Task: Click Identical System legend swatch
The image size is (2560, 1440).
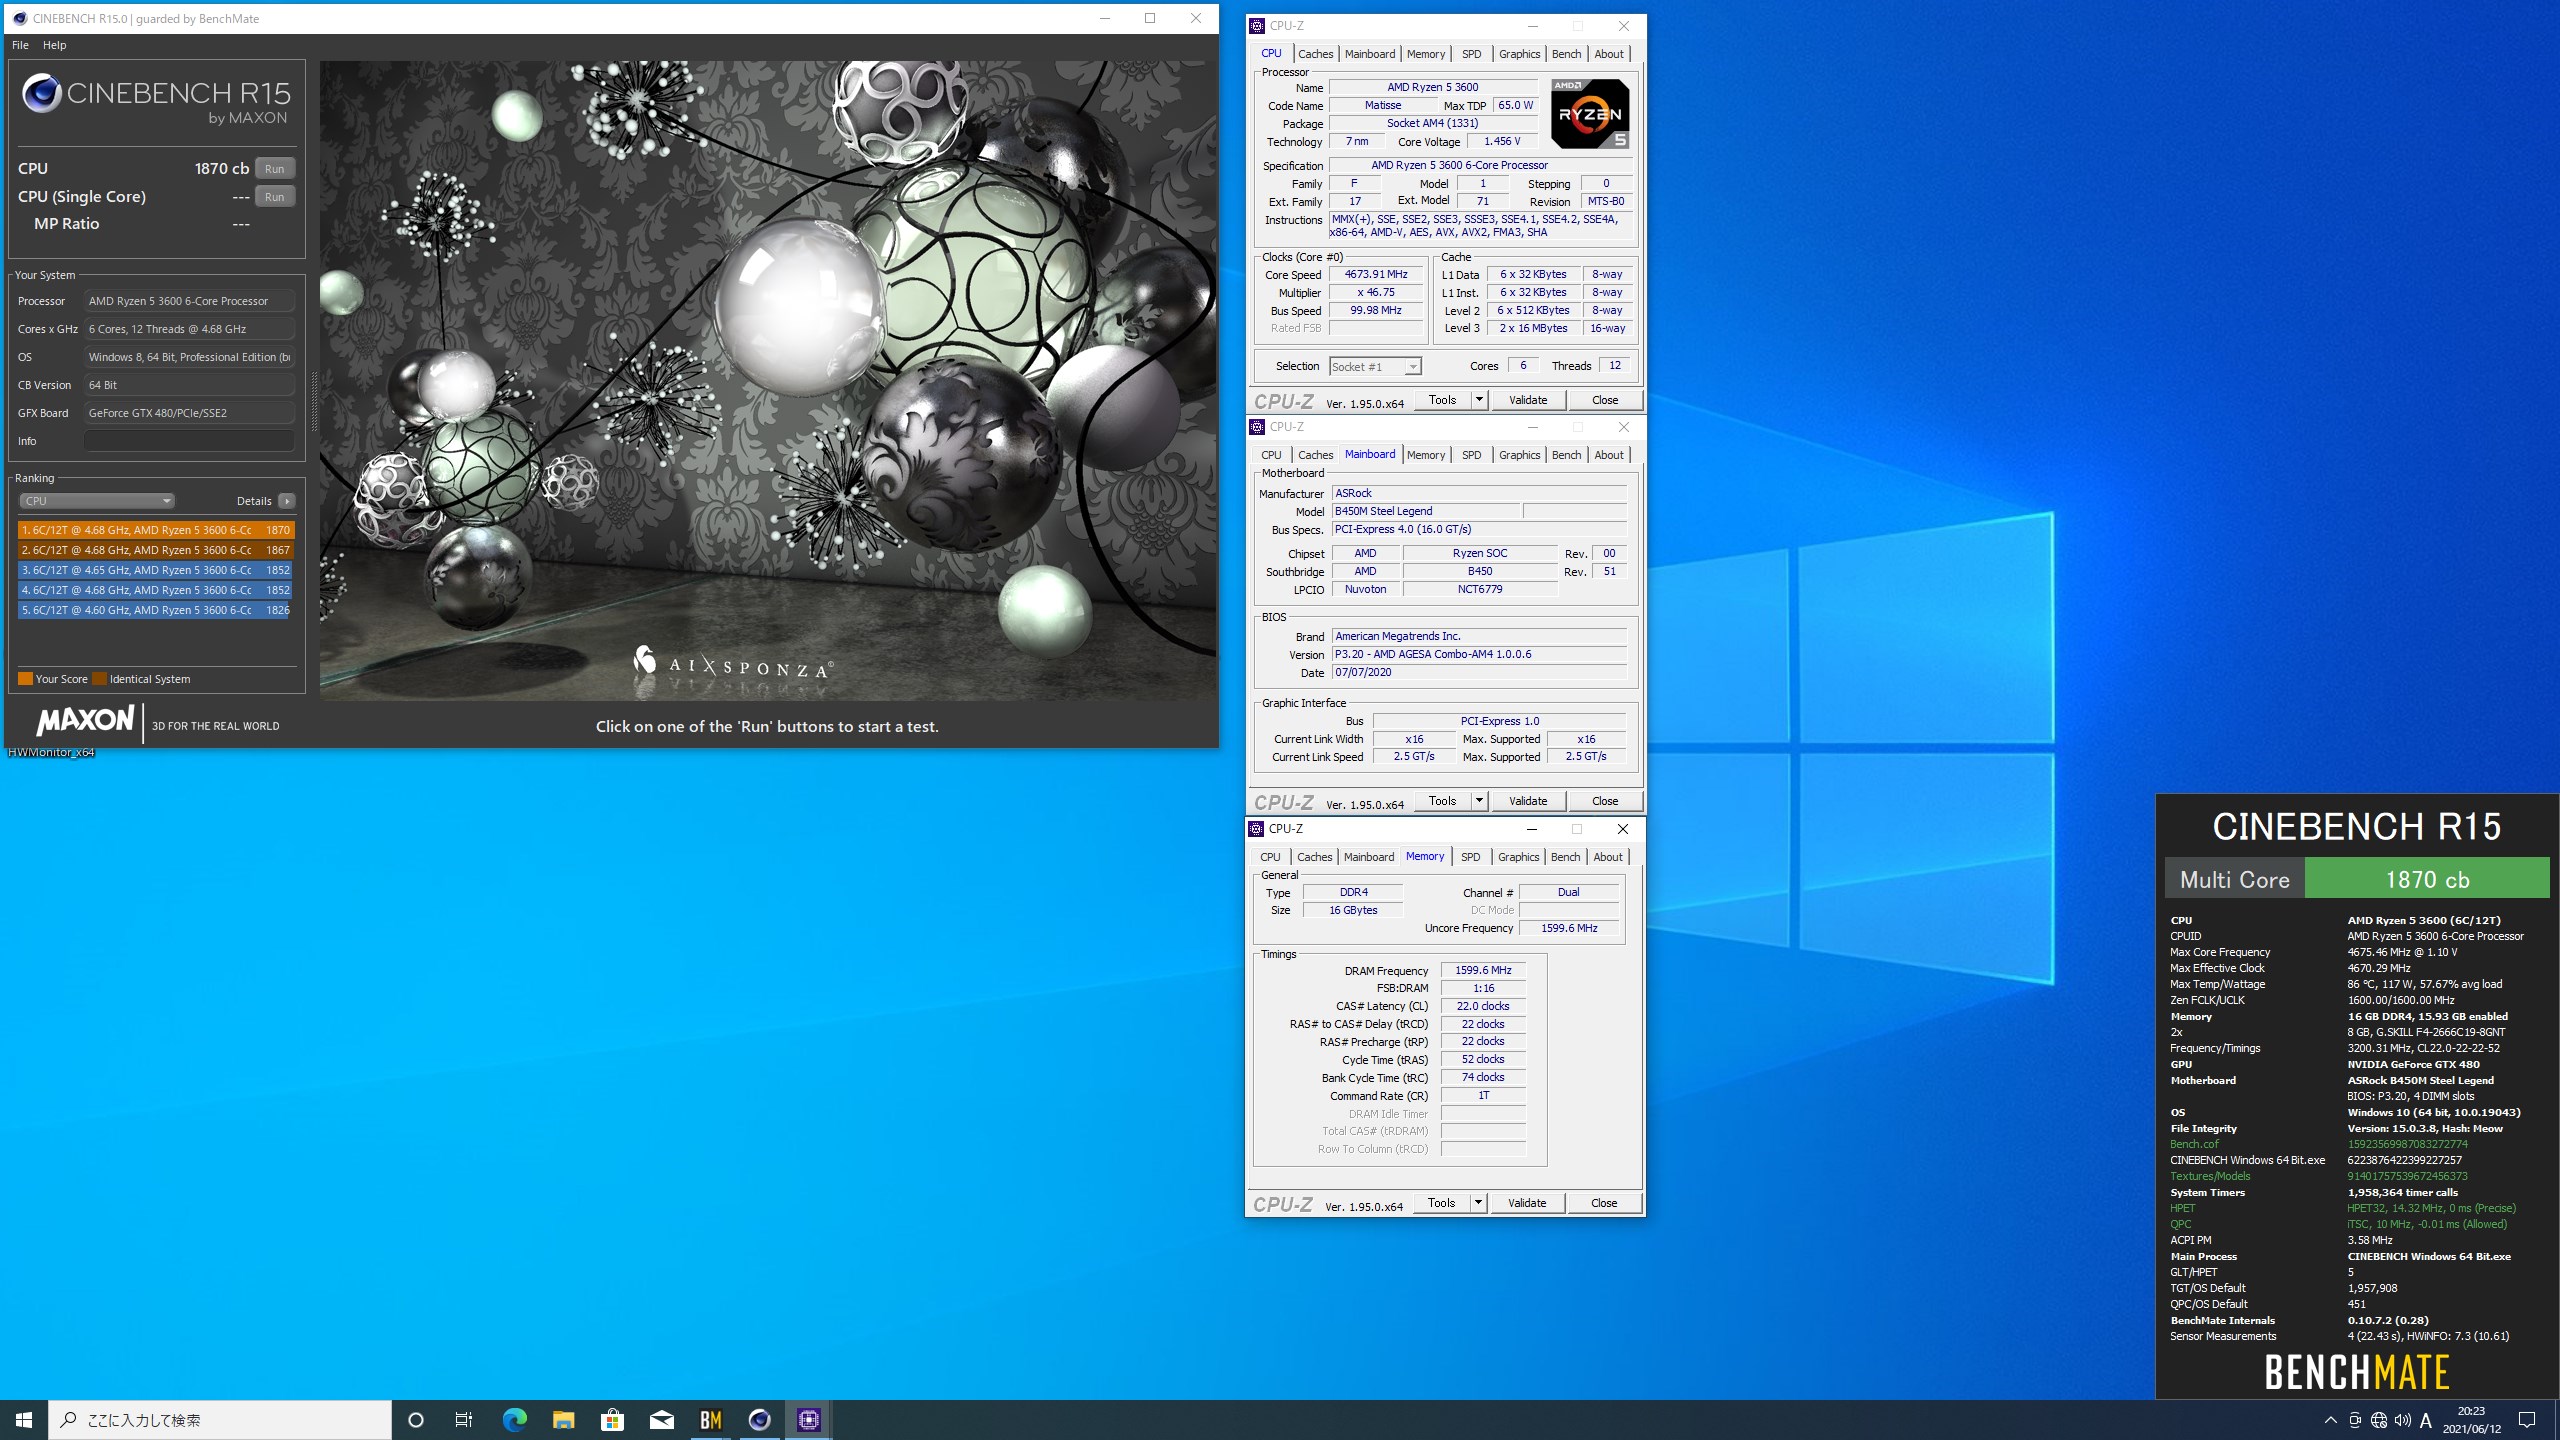Action: (x=99, y=679)
